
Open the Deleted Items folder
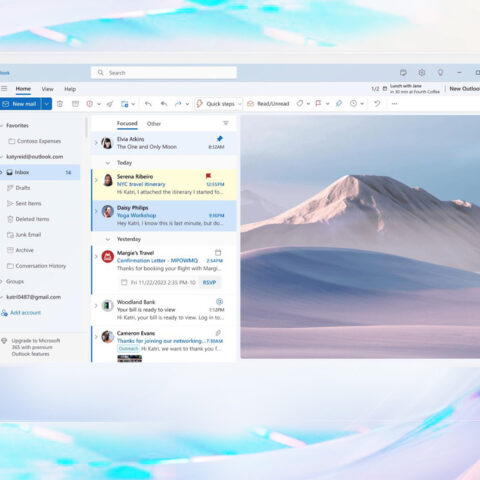point(32,219)
